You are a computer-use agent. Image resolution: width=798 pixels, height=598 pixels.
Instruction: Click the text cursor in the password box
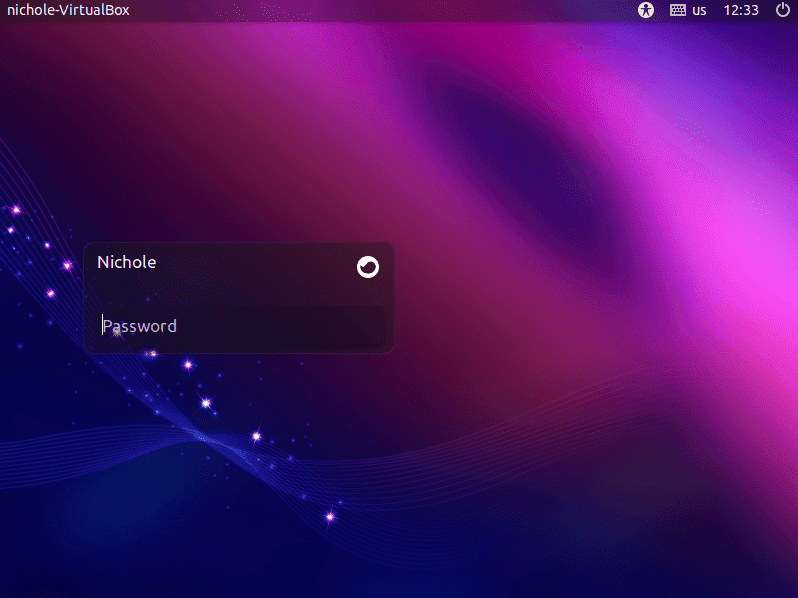103,326
